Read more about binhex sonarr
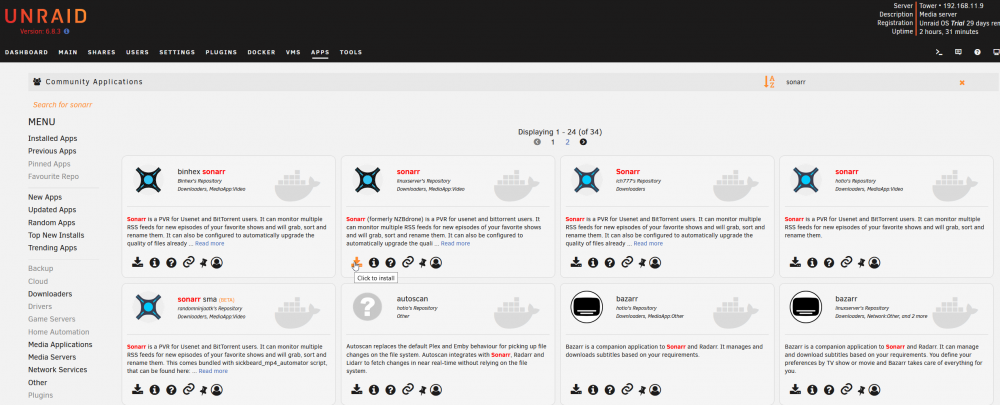 point(210,244)
